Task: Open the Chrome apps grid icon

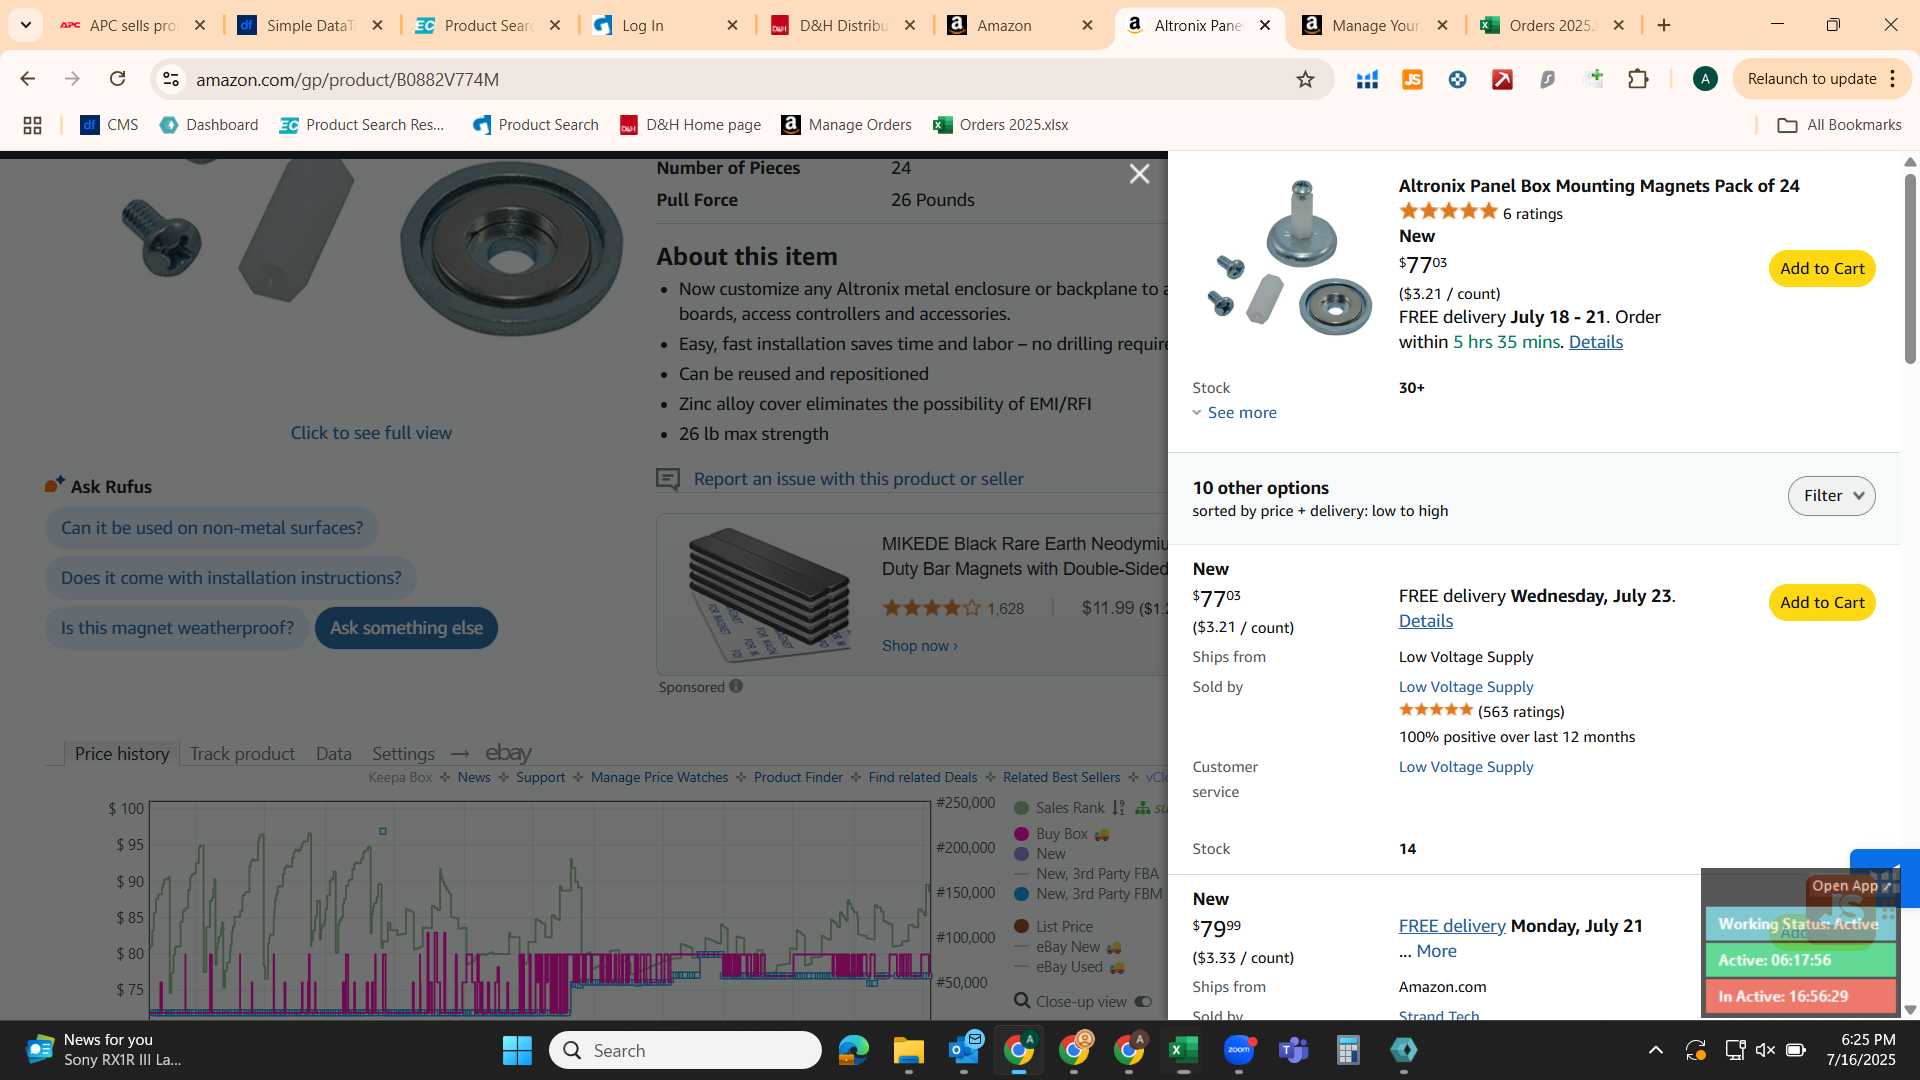Action: coord(32,125)
